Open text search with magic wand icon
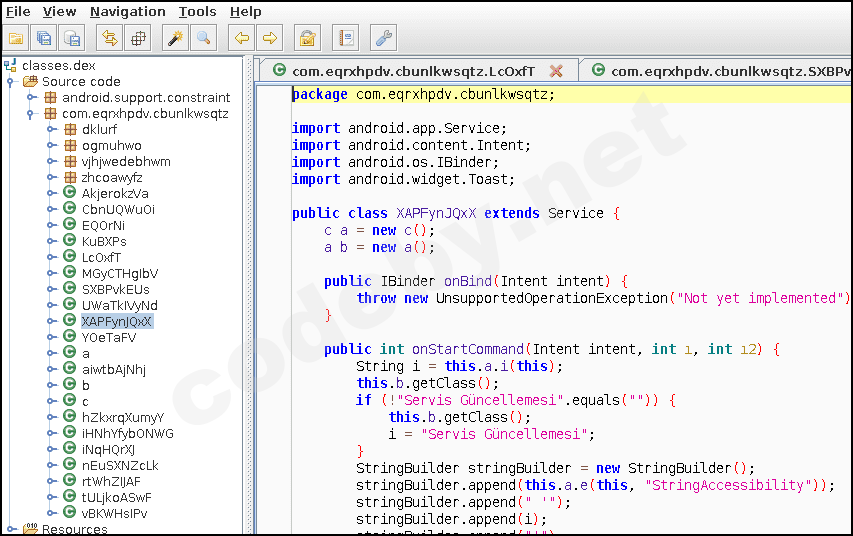 click(x=175, y=39)
